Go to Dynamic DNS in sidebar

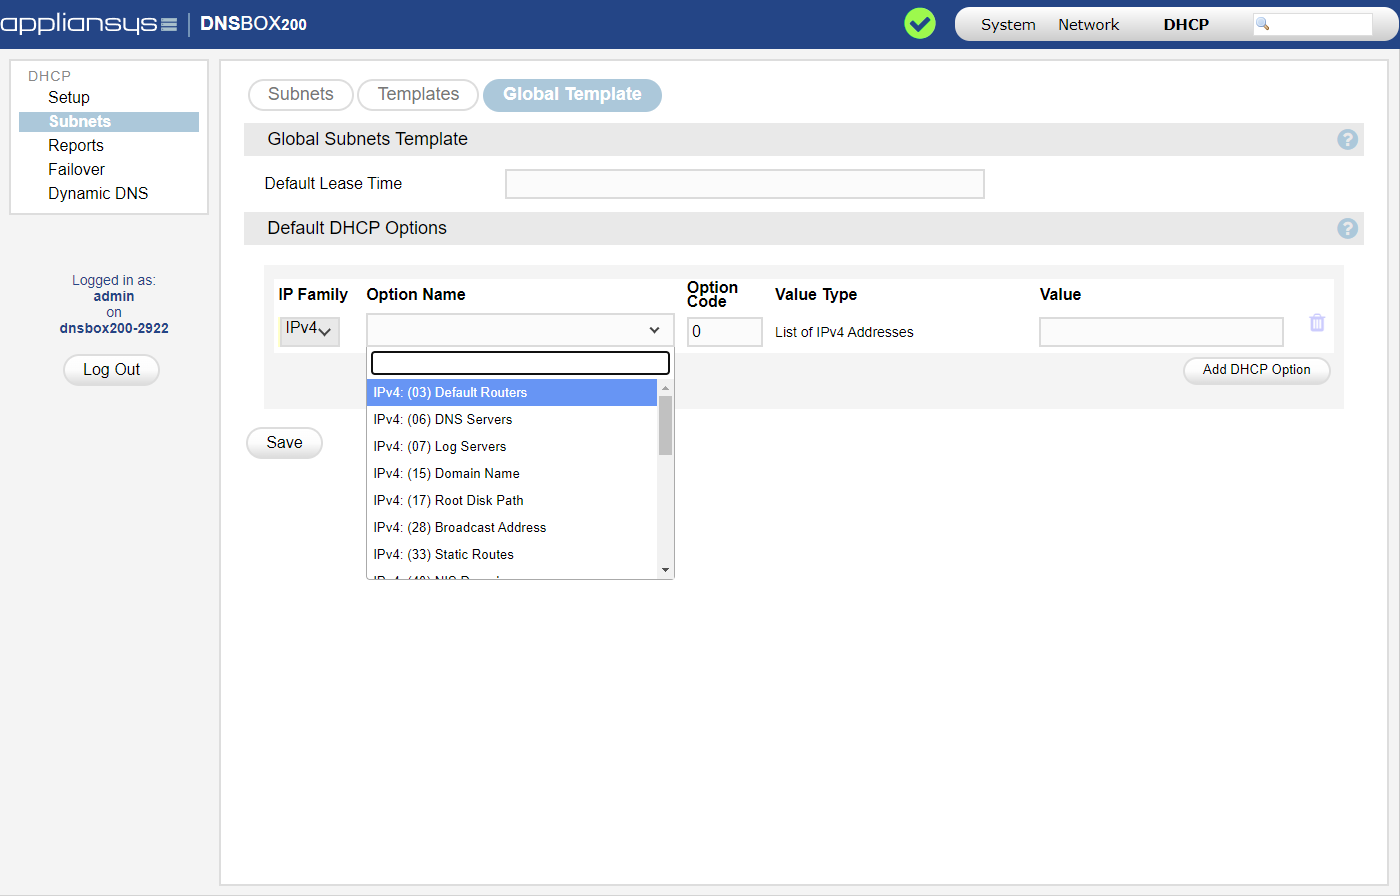pyautogui.click(x=98, y=194)
